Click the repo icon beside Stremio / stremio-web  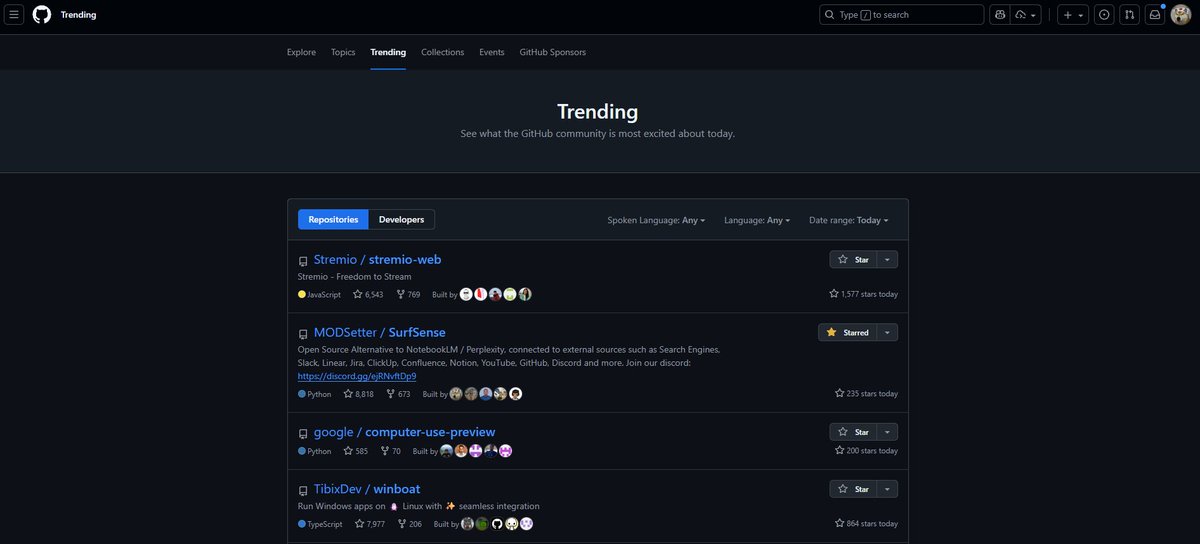(303, 261)
